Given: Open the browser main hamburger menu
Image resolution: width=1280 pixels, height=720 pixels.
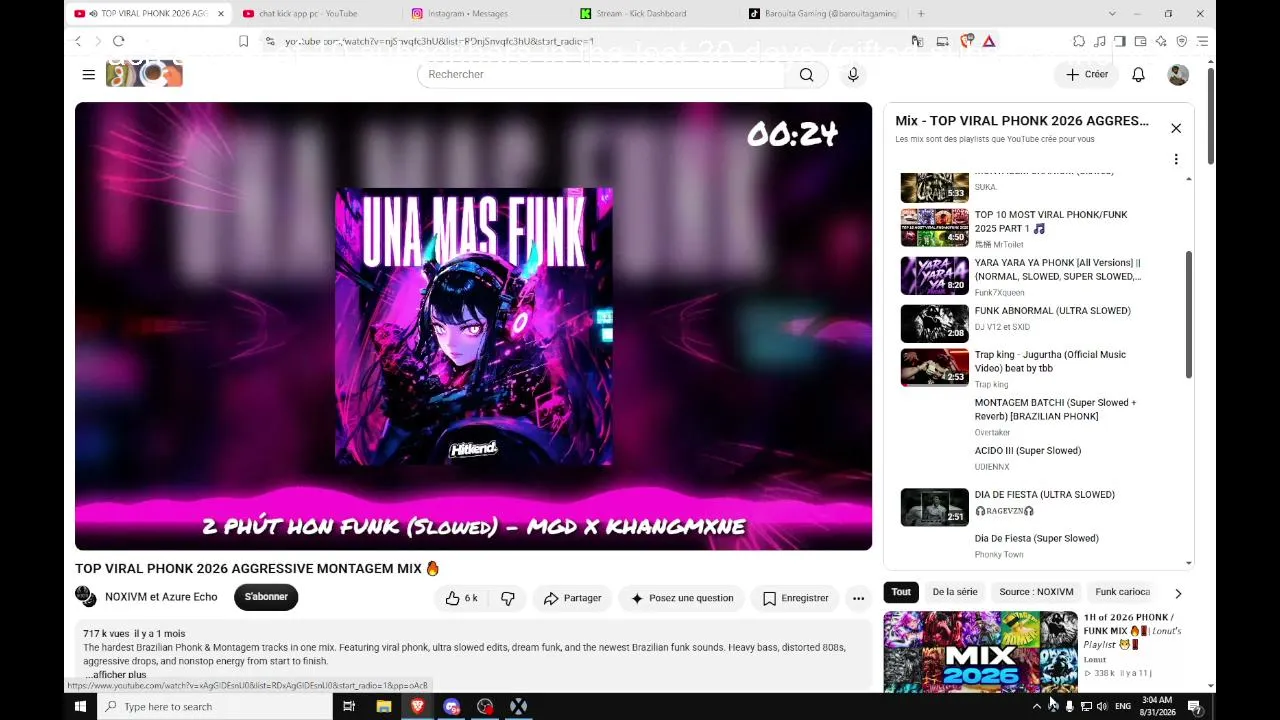Looking at the screenshot, I should 1203,41.
